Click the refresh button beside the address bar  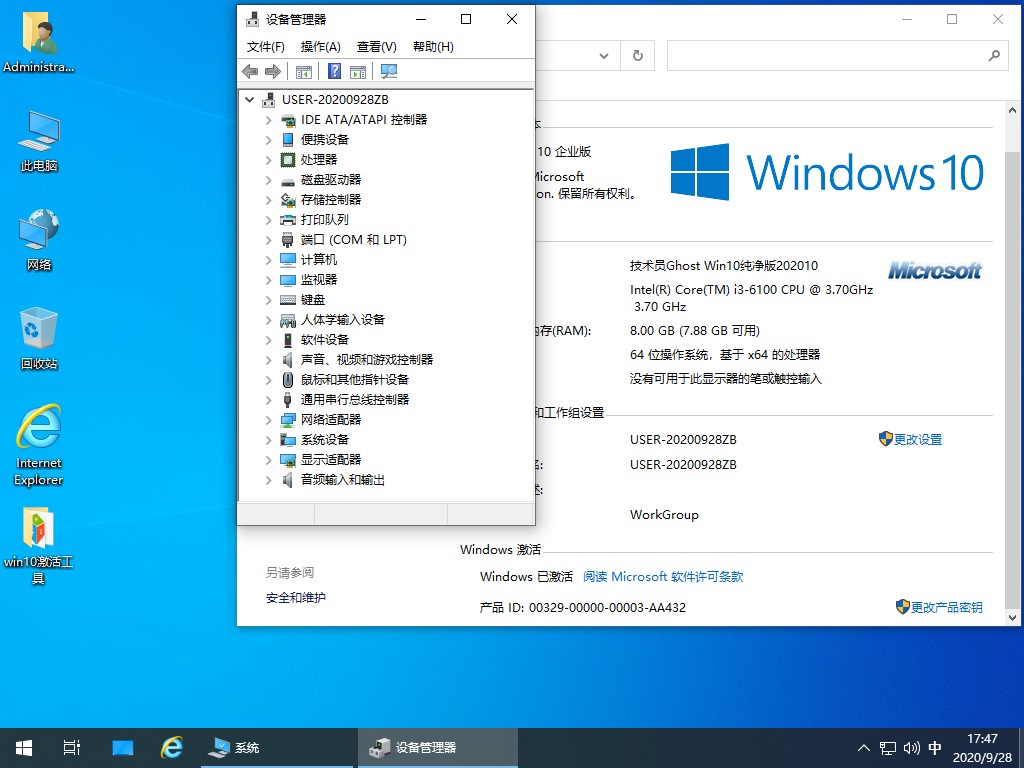coord(637,56)
